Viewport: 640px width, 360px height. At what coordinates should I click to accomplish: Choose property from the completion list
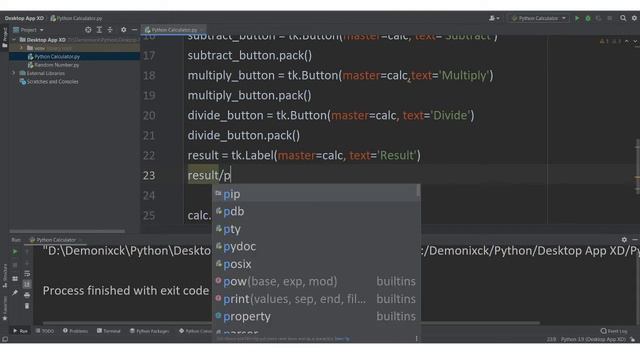click(x=315, y=316)
